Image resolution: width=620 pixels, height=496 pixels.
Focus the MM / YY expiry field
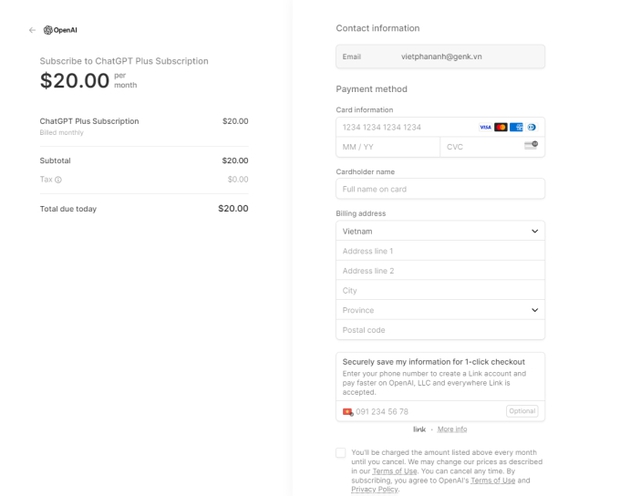[388, 147]
